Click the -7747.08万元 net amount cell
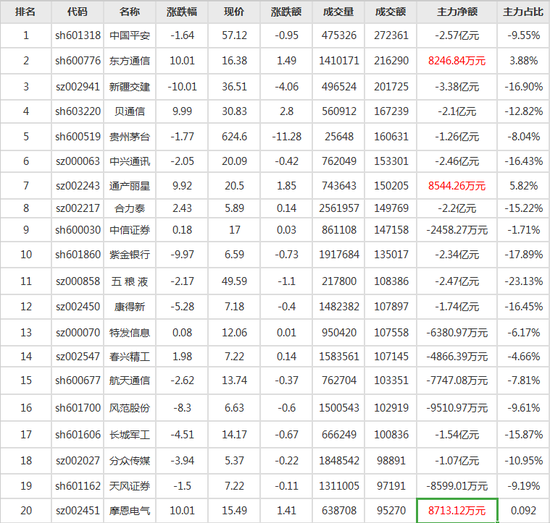This screenshot has width=550, height=523. point(457,381)
